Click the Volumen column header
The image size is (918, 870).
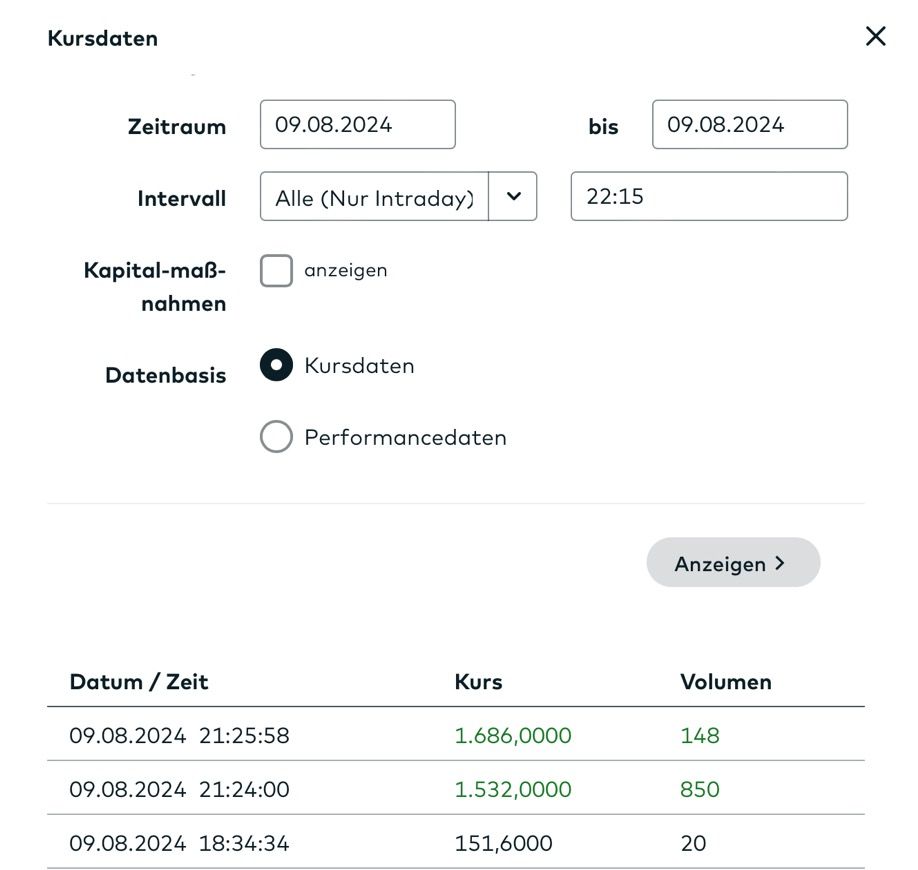[725, 682]
